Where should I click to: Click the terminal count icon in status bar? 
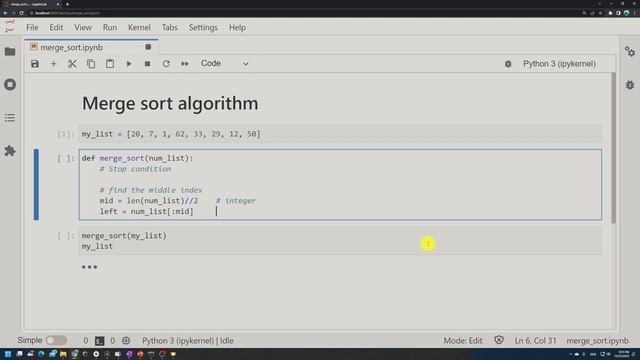[100, 340]
